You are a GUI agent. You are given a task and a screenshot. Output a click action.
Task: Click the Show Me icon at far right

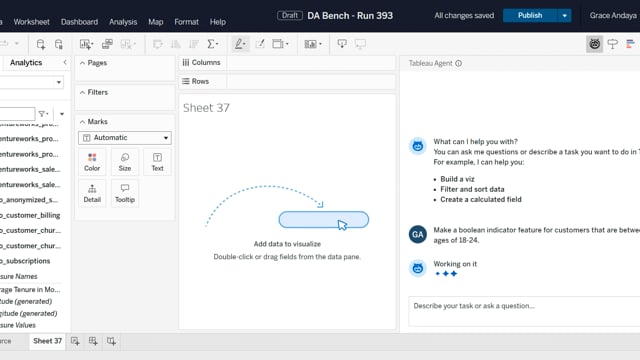coord(630,44)
